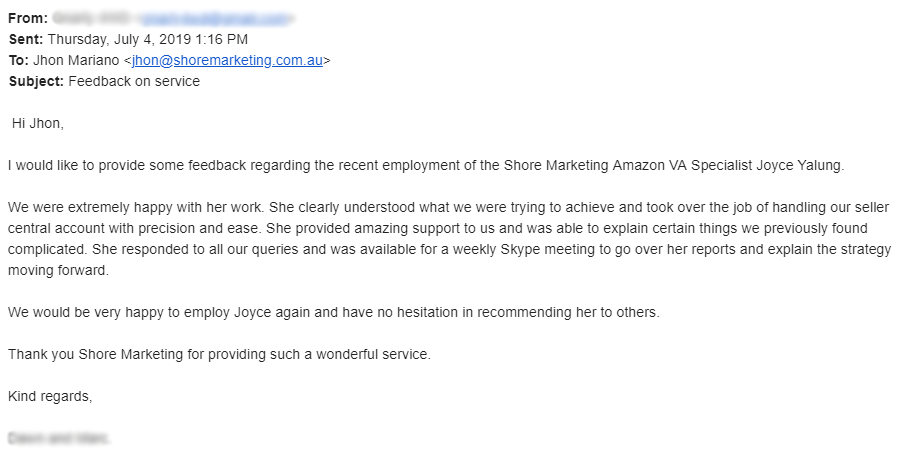
Task: Click the "Kind regards," closing
Action: pyautogui.click(x=50, y=396)
